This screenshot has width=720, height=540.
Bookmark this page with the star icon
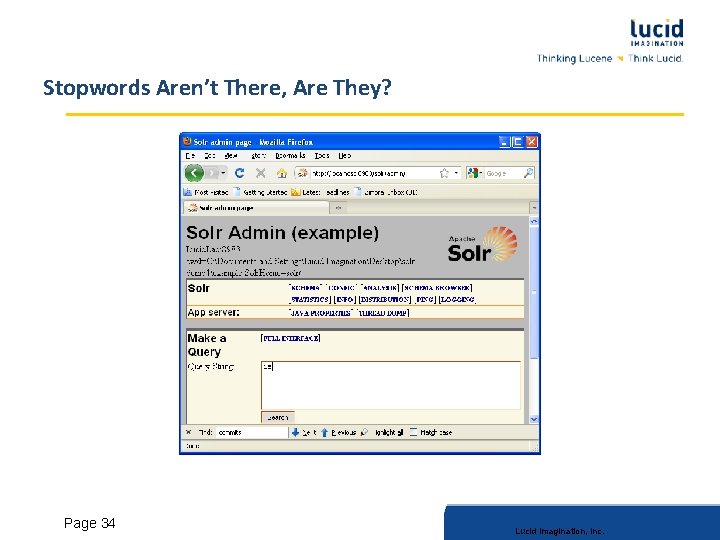coord(444,173)
